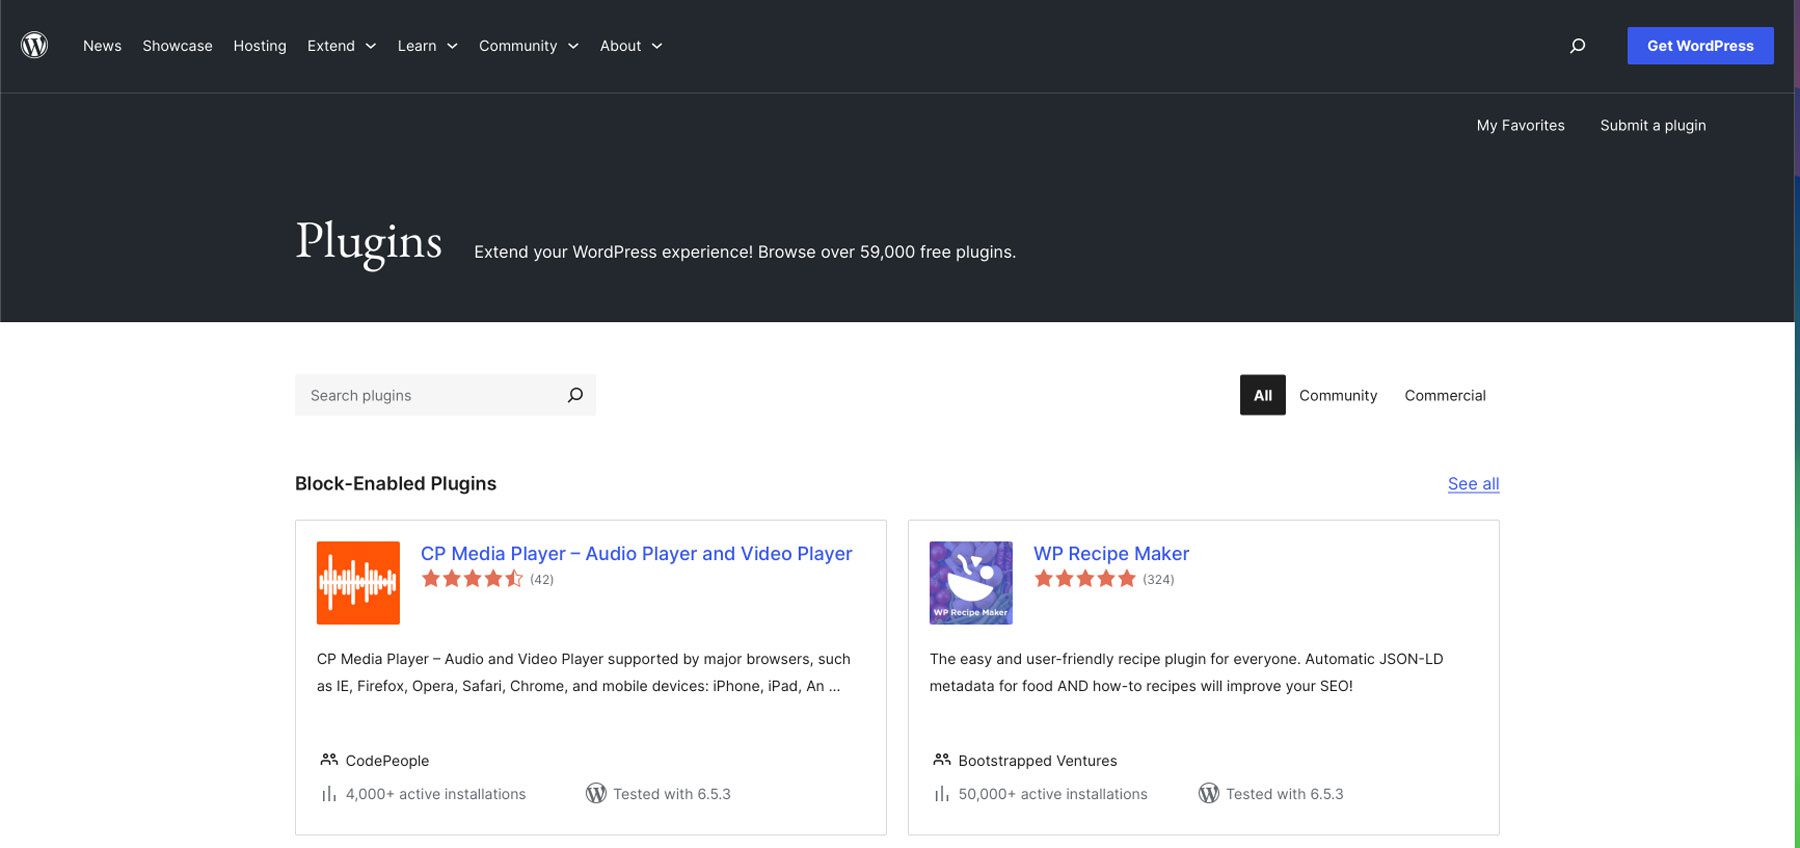Image resolution: width=1800 pixels, height=848 pixels.
Task: Select the Community plugins filter tab
Action: point(1338,395)
